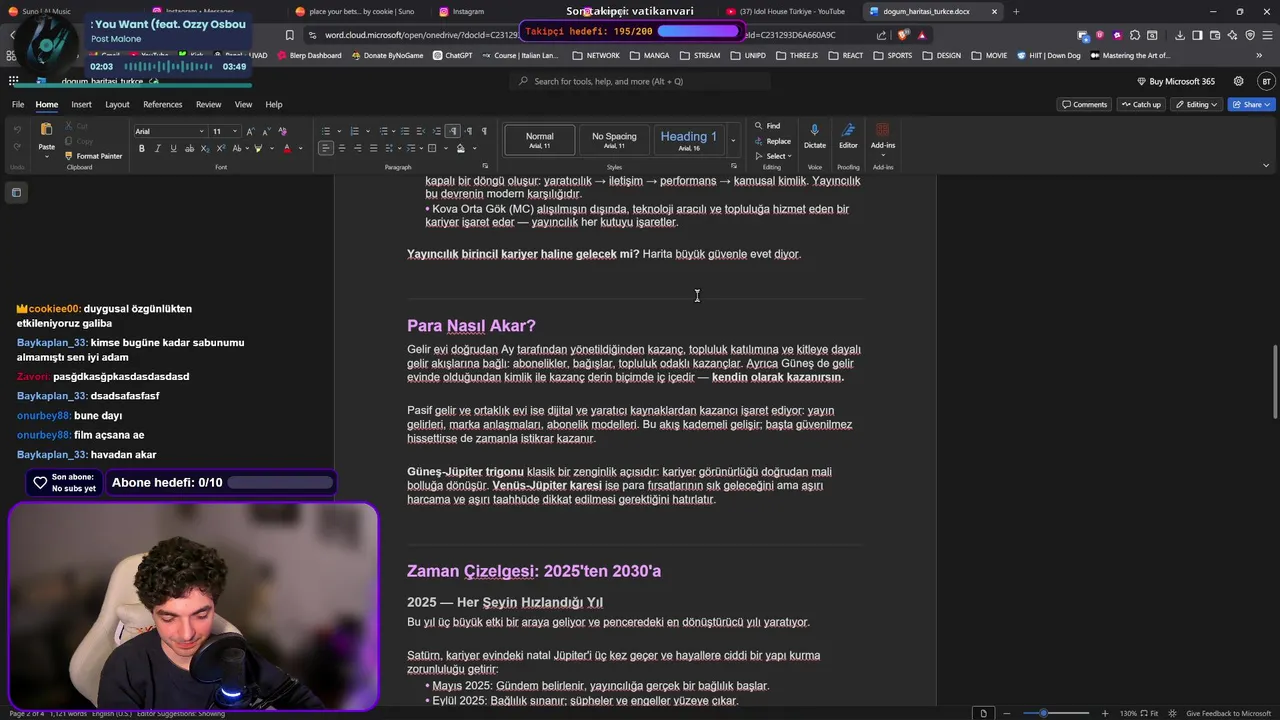This screenshot has height=720, width=1280.
Task: Undo the last action
Action: [17, 129]
